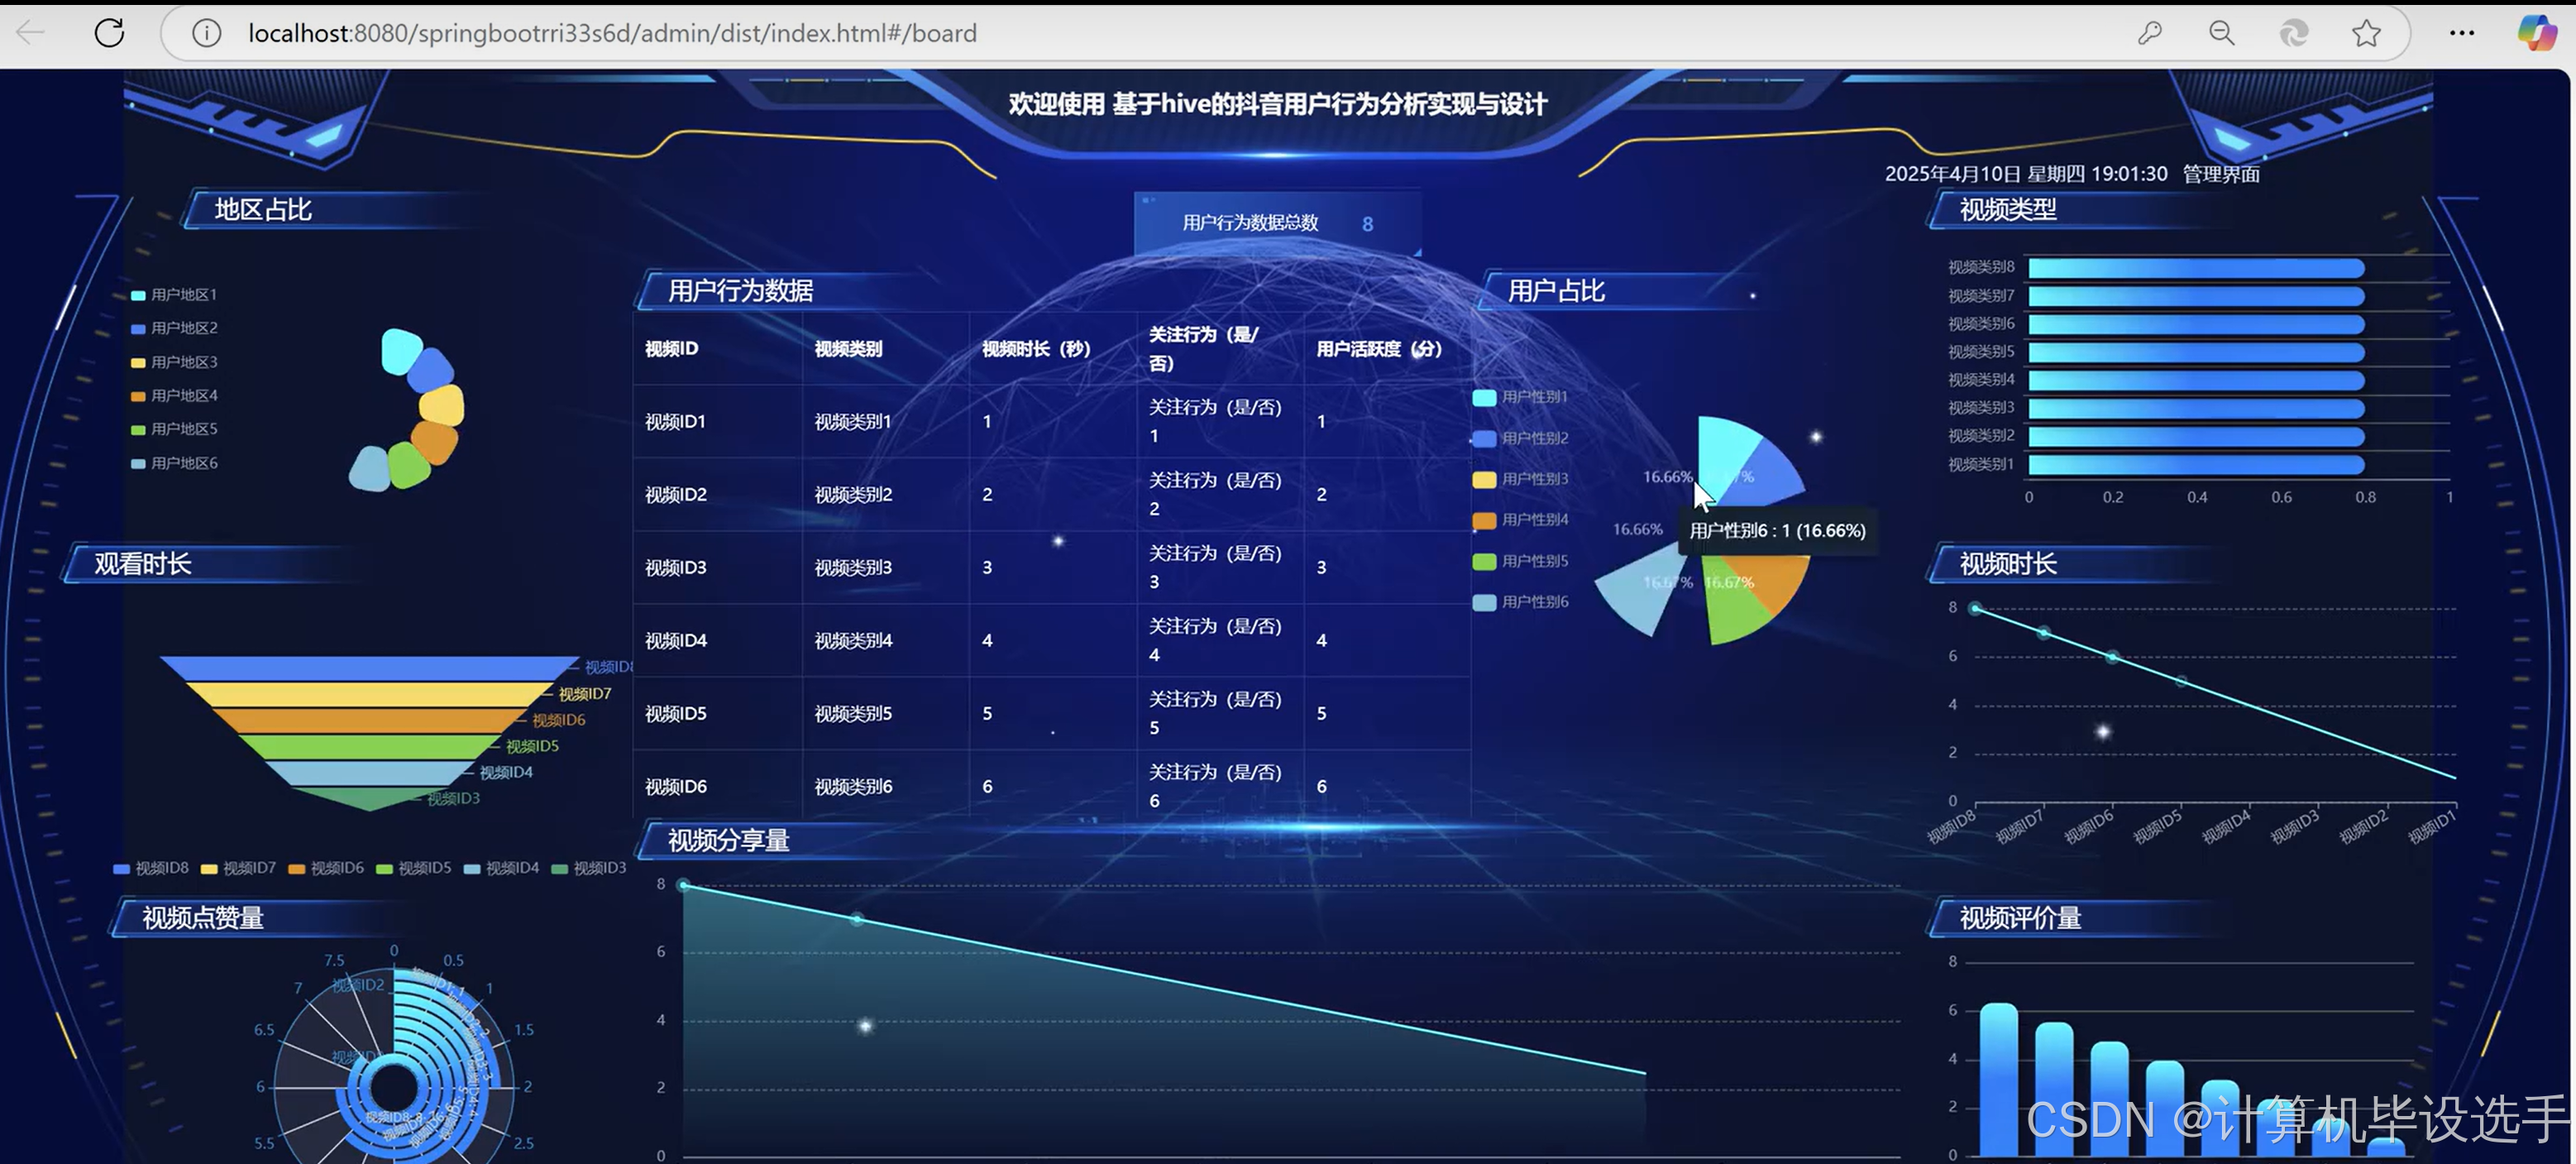This screenshot has width=2576, height=1164.
Task: Select the blue top funnel layer
Action: 369,668
